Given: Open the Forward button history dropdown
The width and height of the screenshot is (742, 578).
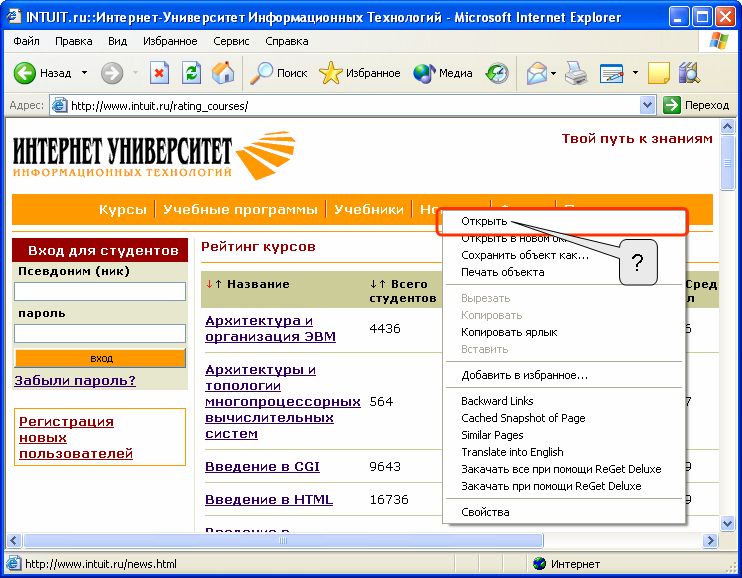Looking at the screenshot, I should [x=135, y=73].
